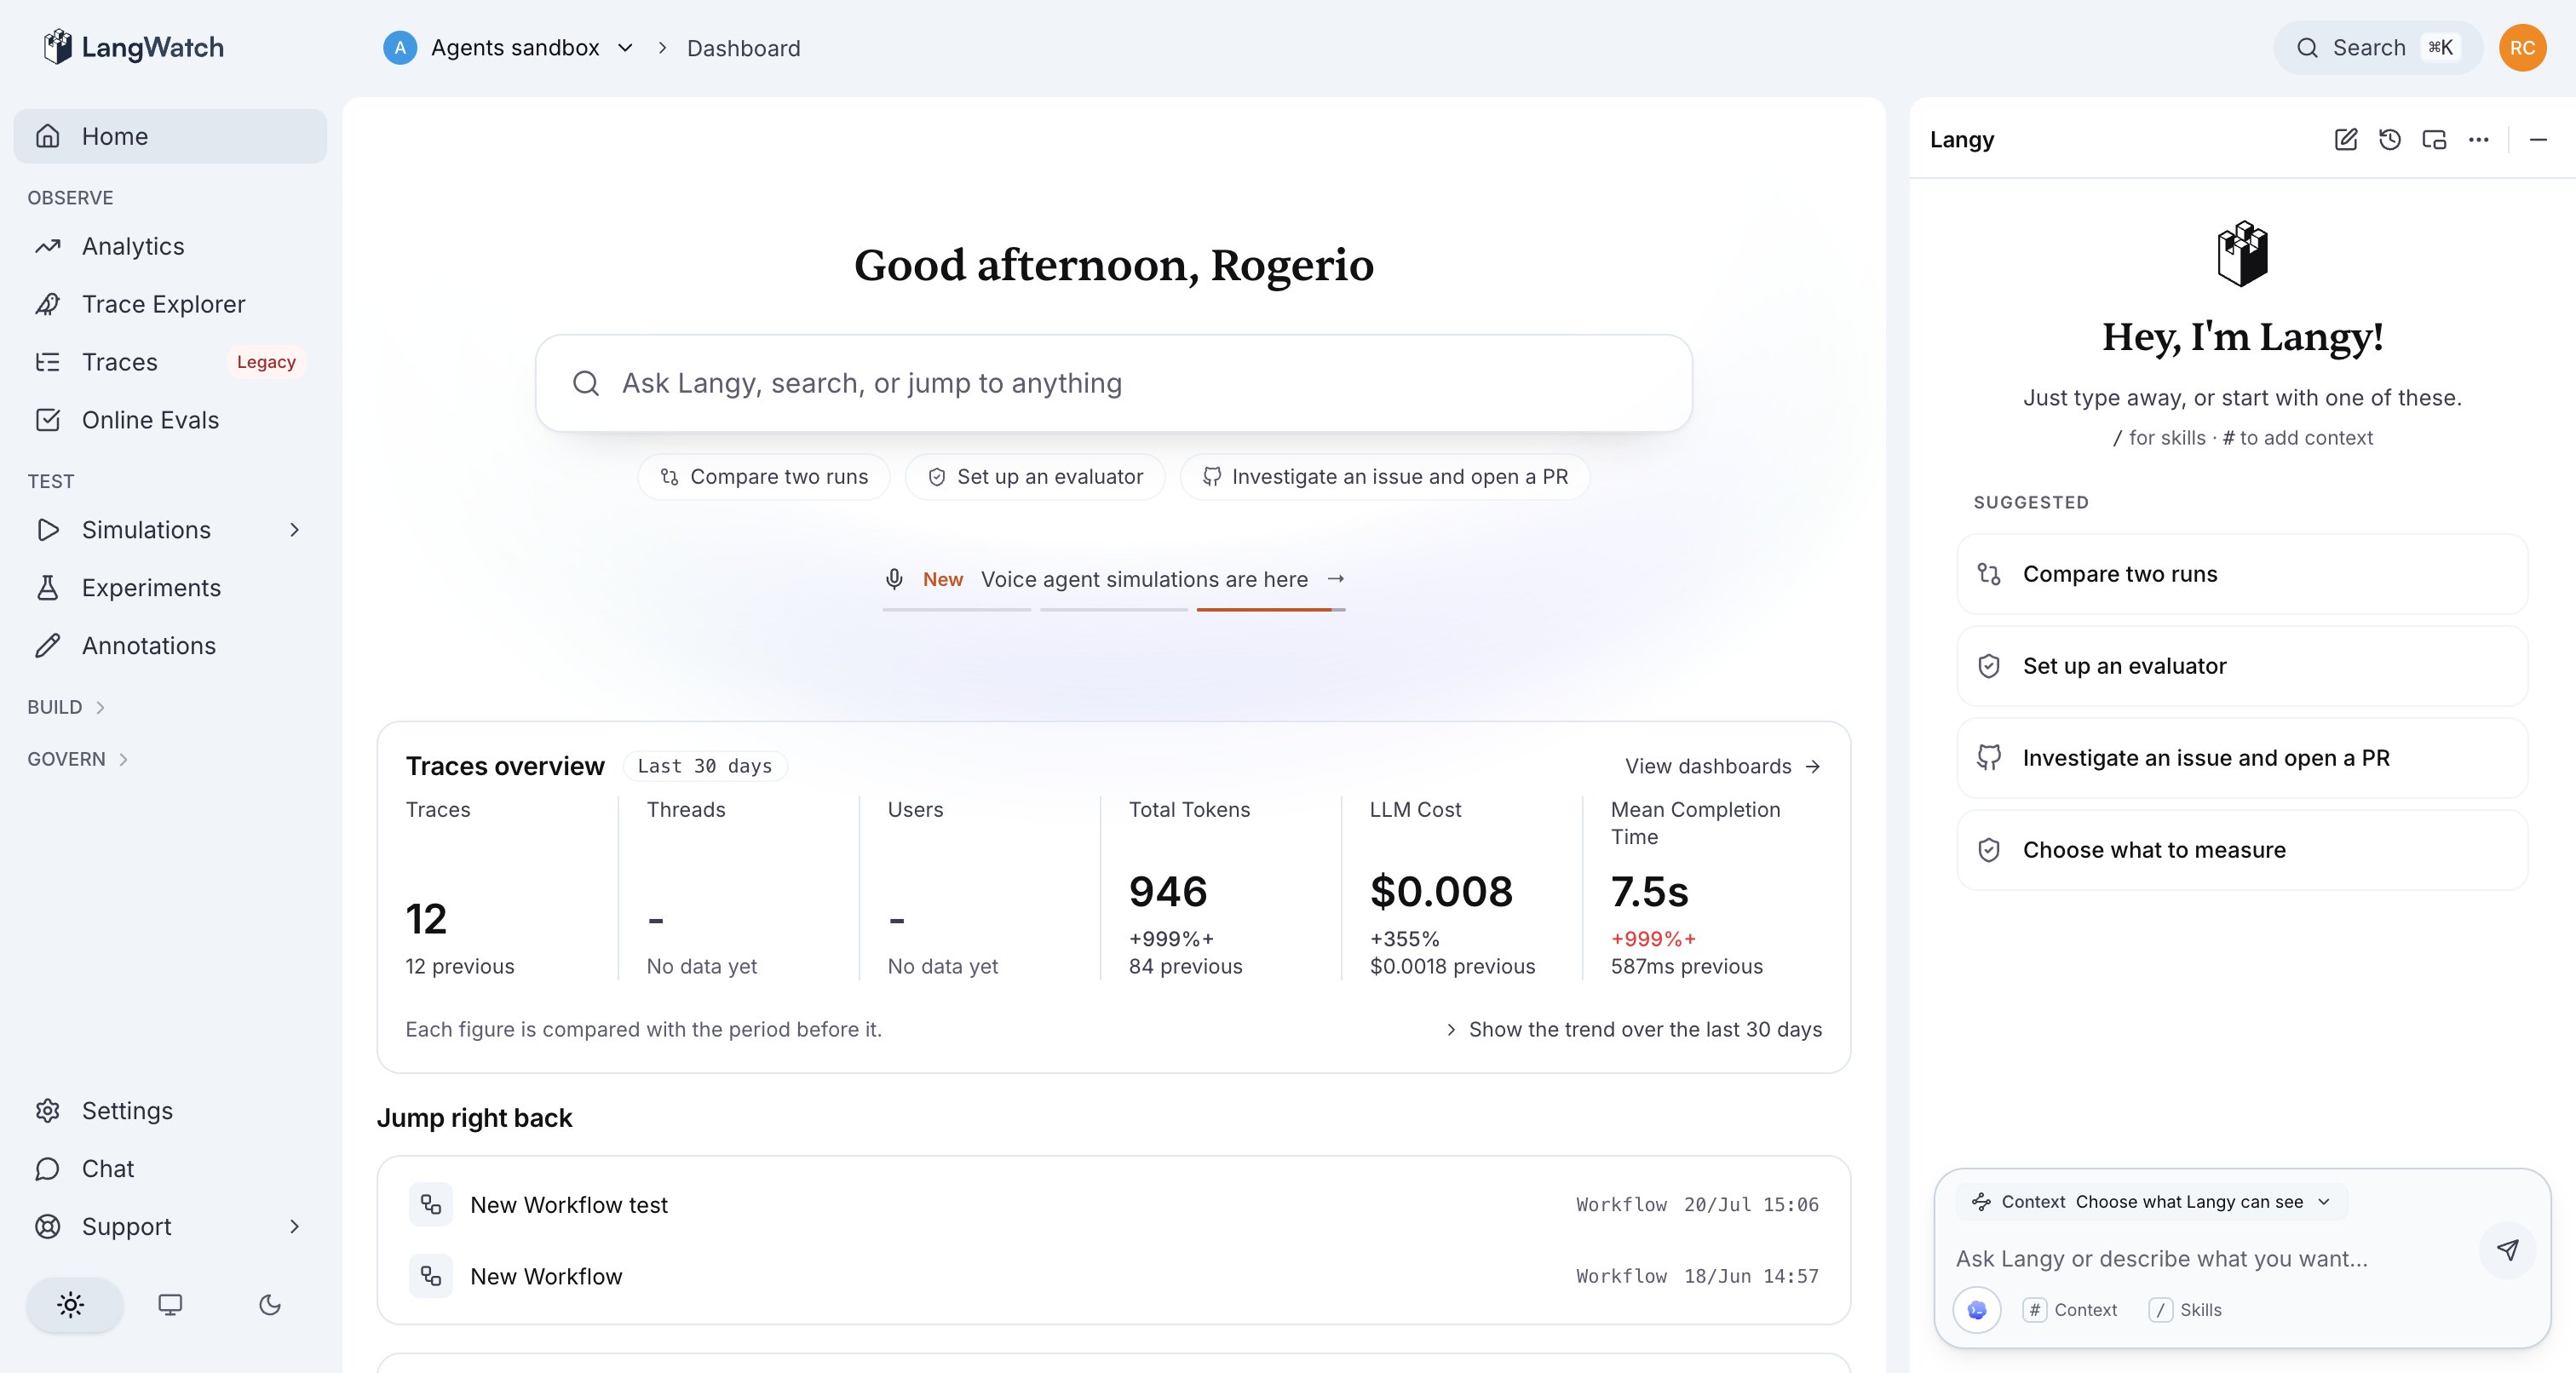This screenshot has height=1373, width=2576.
Task: Expand the GOVERN section
Action: pyautogui.click(x=78, y=759)
